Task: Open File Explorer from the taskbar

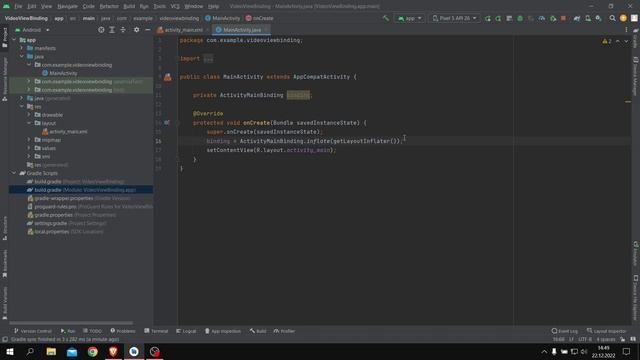Action: (51, 351)
